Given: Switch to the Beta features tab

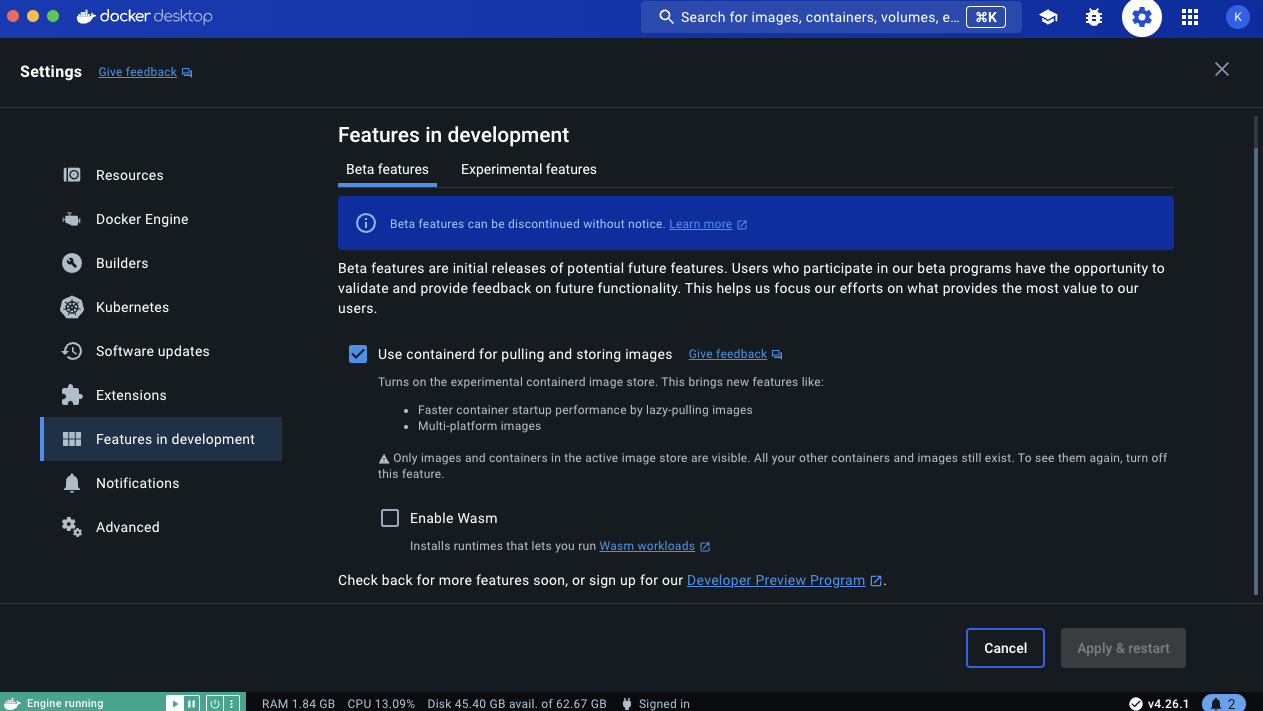Looking at the screenshot, I should [387, 169].
